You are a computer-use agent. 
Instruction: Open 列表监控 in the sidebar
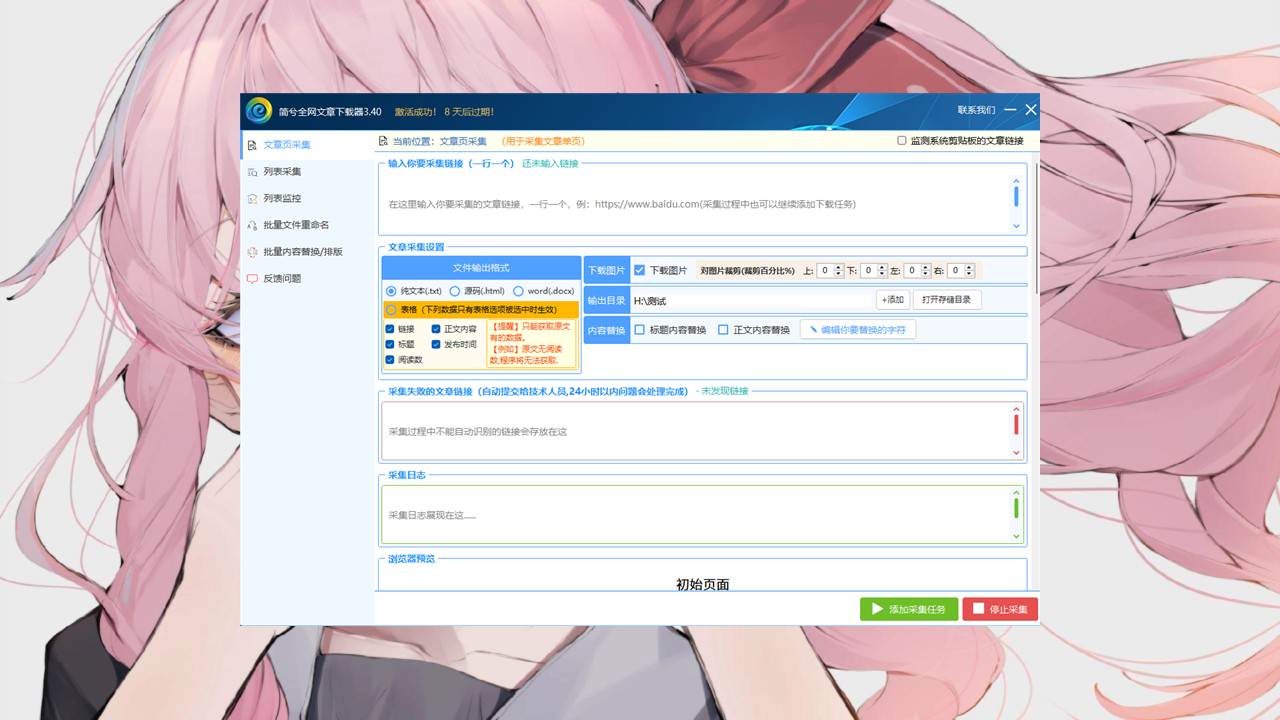[307, 198]
